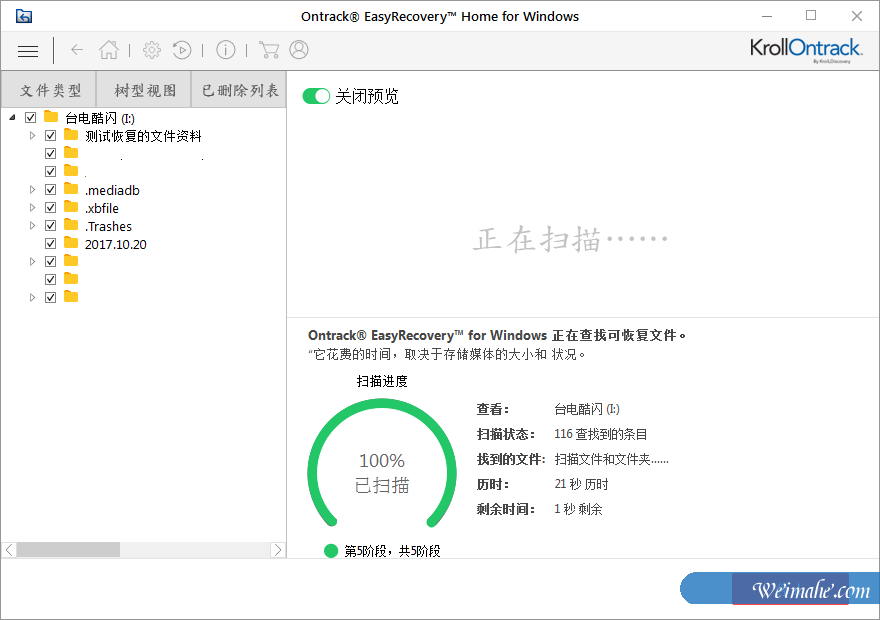Expand the .mediadb folder
This screenshot has height=620, width=880.
[x=31, y=189]
